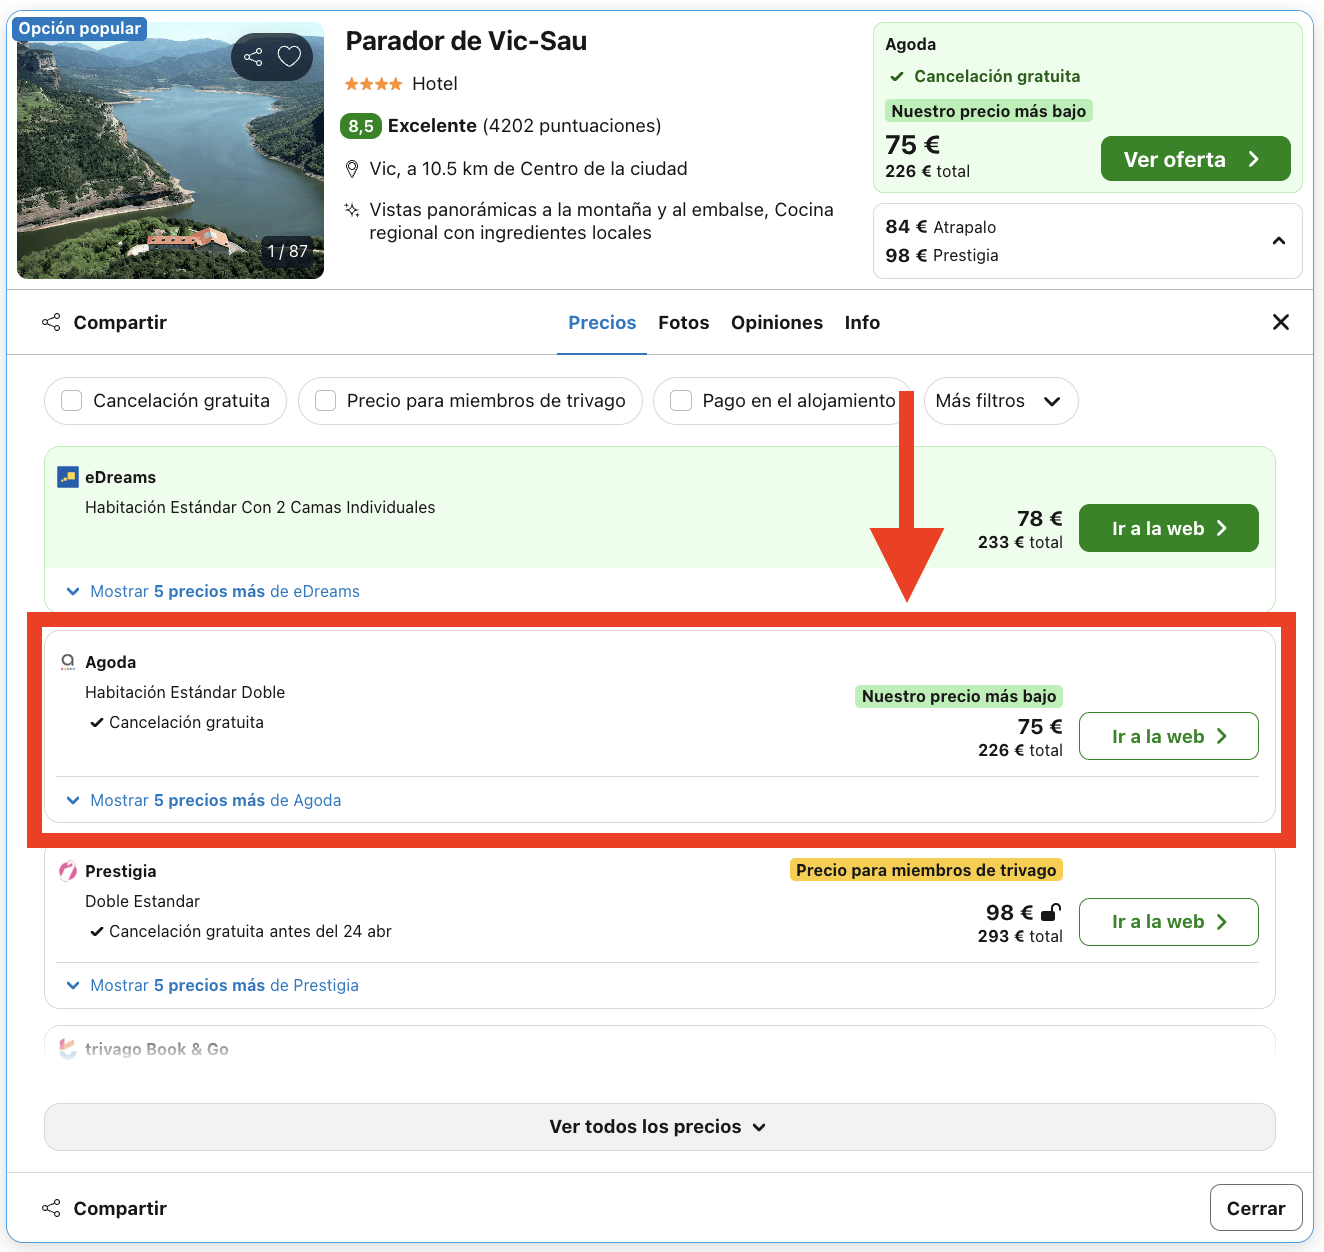Image resolution: width=1324 pixels, height=1252 pixels.
Task: Switch to the Precios tab
Action: point(602,322)
